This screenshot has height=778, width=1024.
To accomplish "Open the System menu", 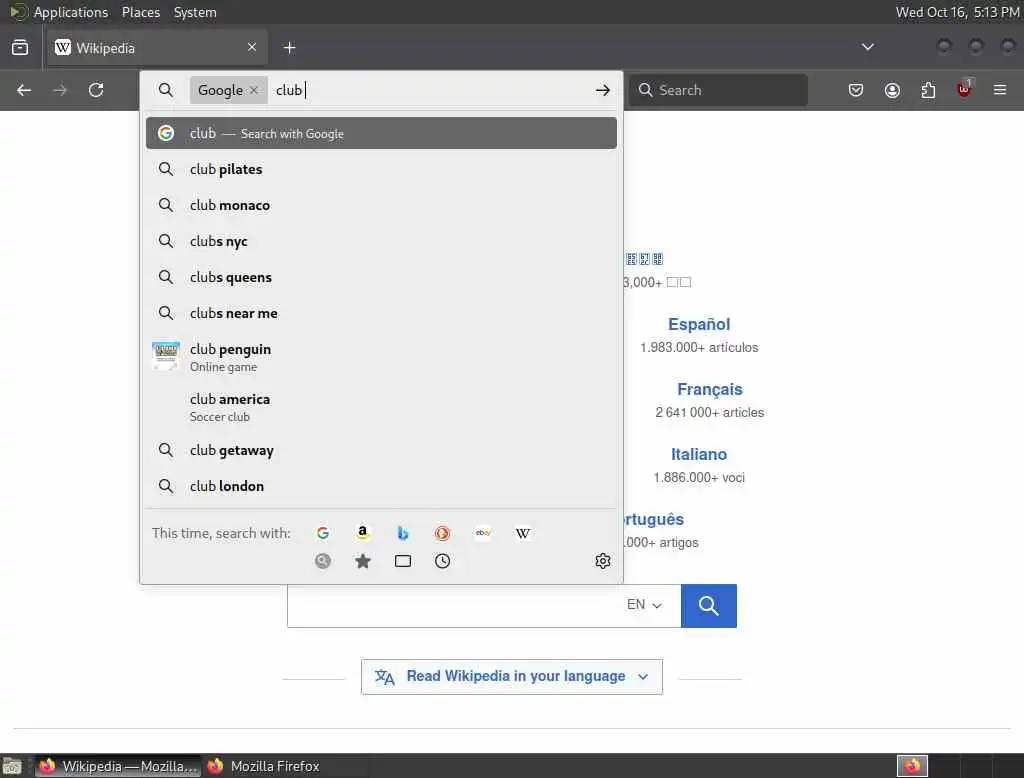I will pos(195,12).
